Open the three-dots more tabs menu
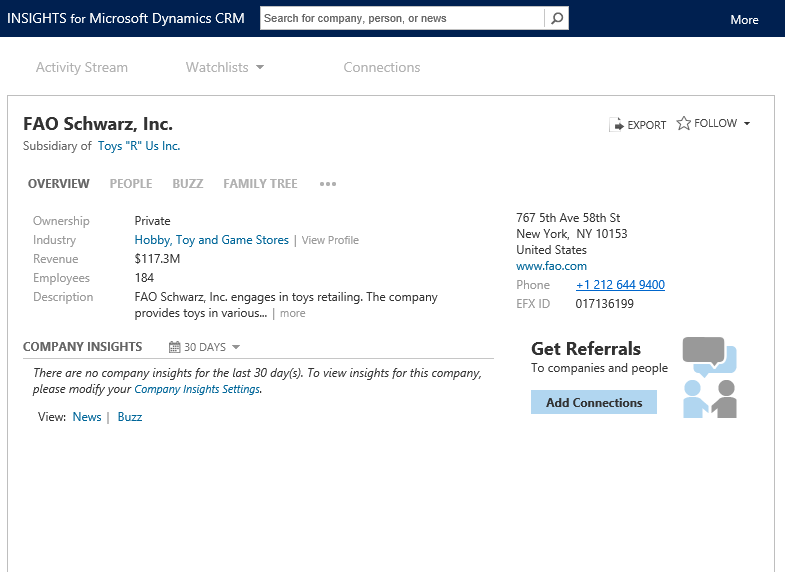Viewport: 785px width, 572px height. click(x=328, y=184)
